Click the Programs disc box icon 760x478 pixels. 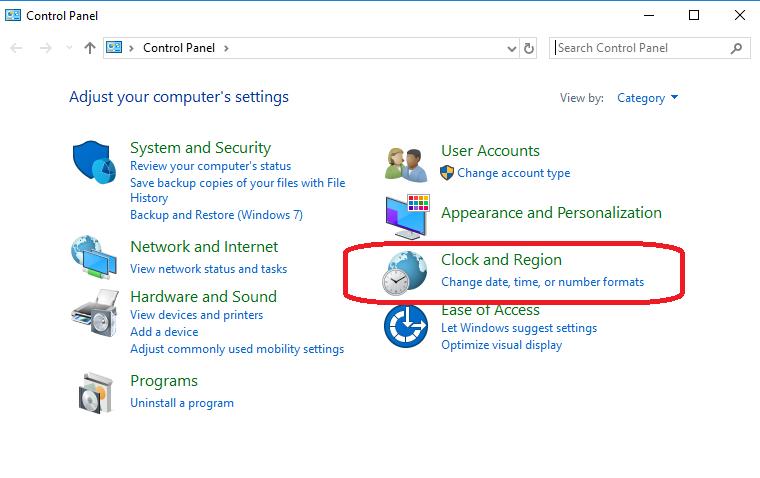(x=96, y=393)
